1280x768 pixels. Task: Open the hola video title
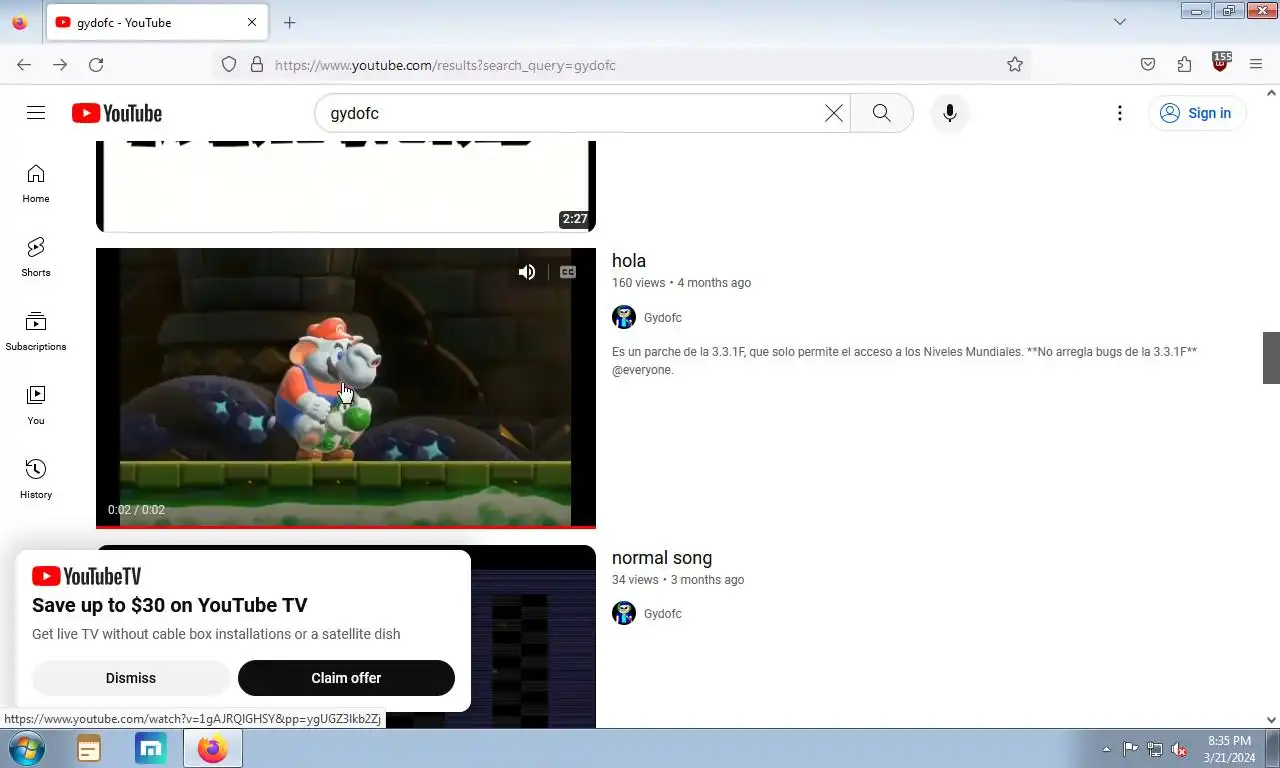point(629,261)
